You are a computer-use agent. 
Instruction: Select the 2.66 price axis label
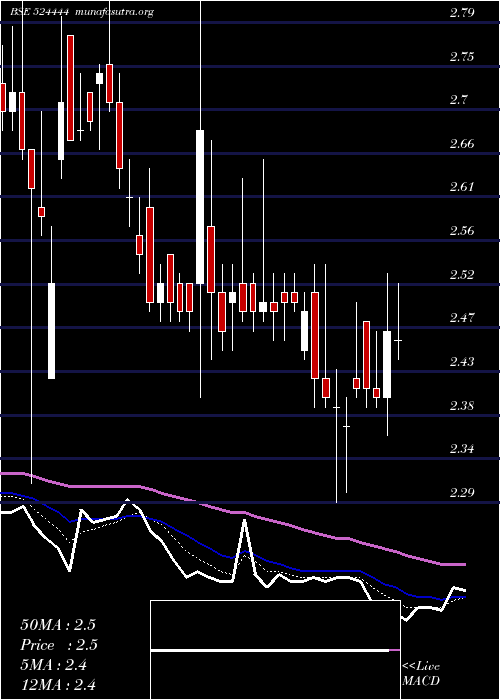pos(462,143)
